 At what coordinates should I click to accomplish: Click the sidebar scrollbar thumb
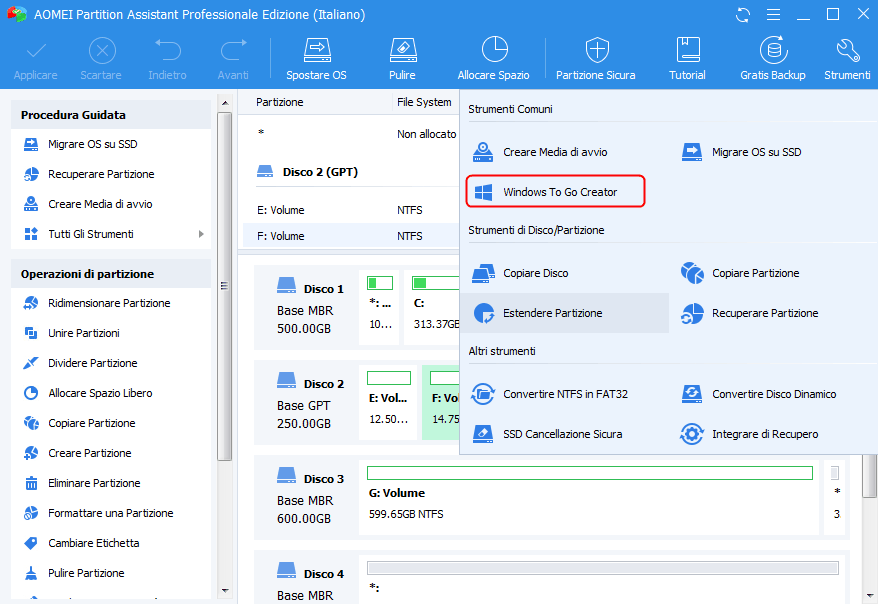(225, 286)
